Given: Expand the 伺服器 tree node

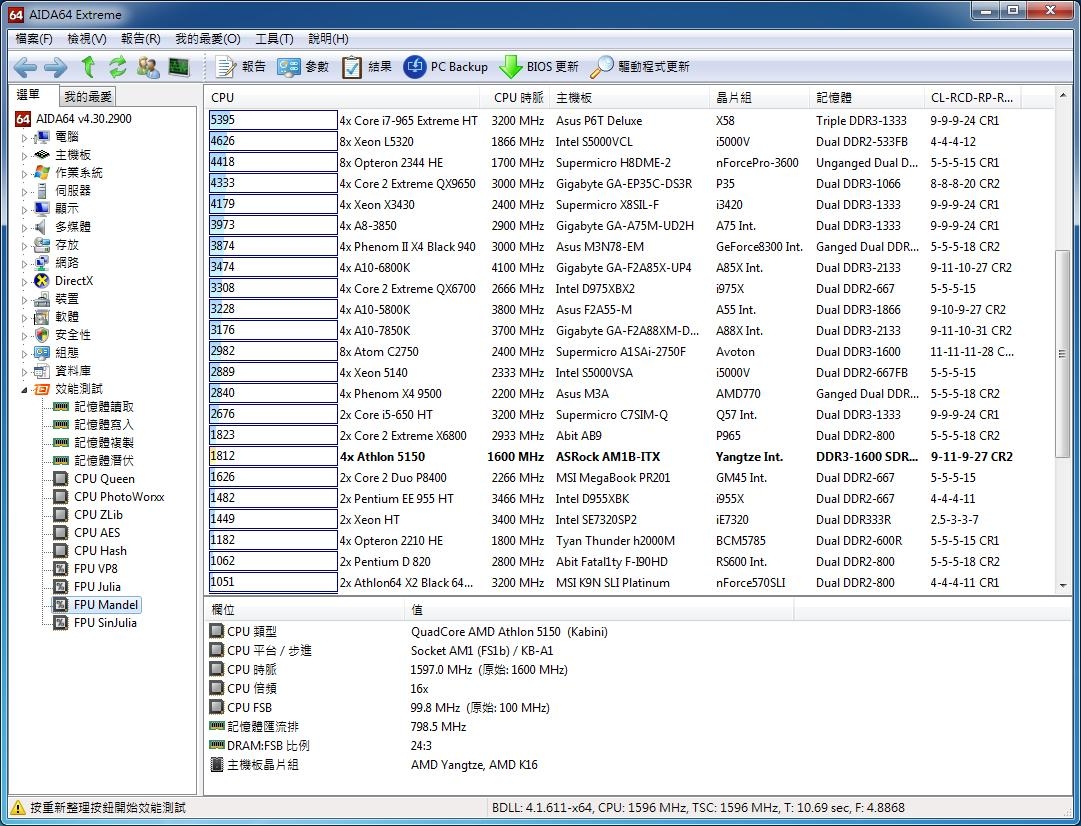Looking at the screenshot, I should [x=24, y=191].
